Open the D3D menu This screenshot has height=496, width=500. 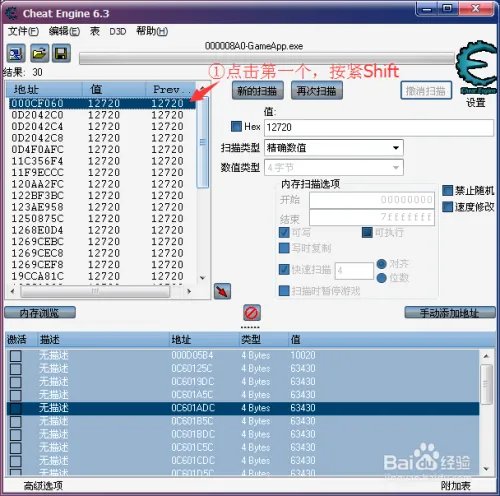pos(118,31)
